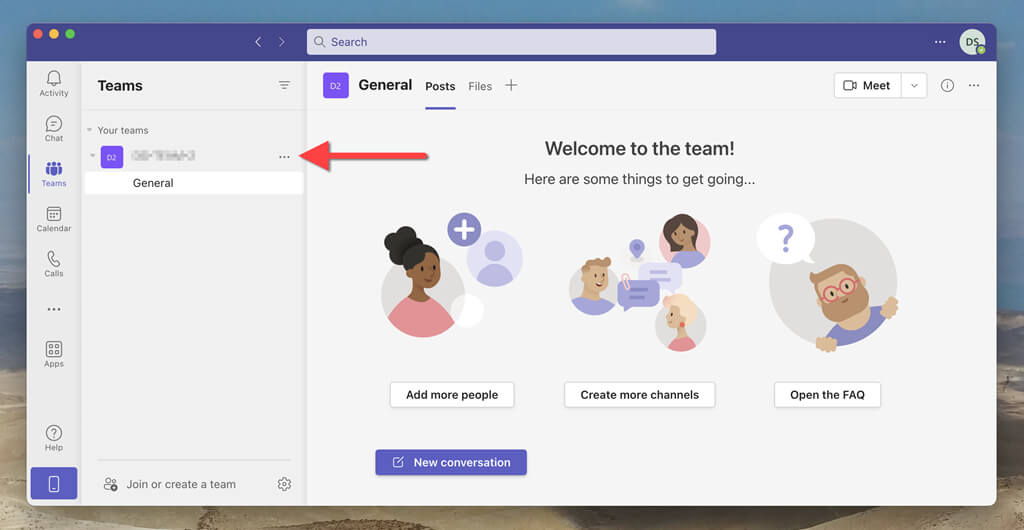Open the Meet dropdown arrow
Image resolution: width=1024 pixels, height=530 pixels.
tap(914, 86)
